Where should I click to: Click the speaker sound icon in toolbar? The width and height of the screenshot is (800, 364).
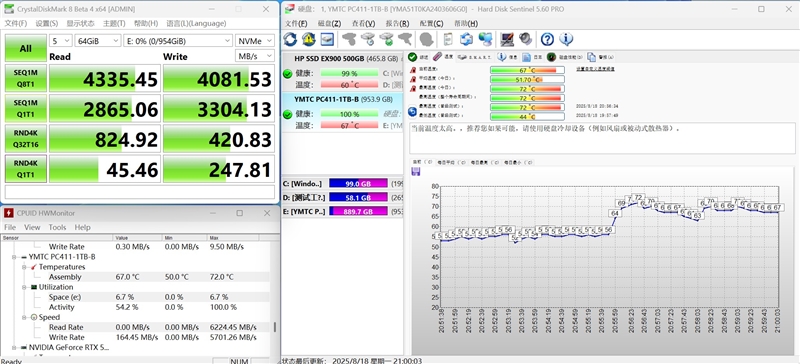pyautogui.click(x=526, y=39)
